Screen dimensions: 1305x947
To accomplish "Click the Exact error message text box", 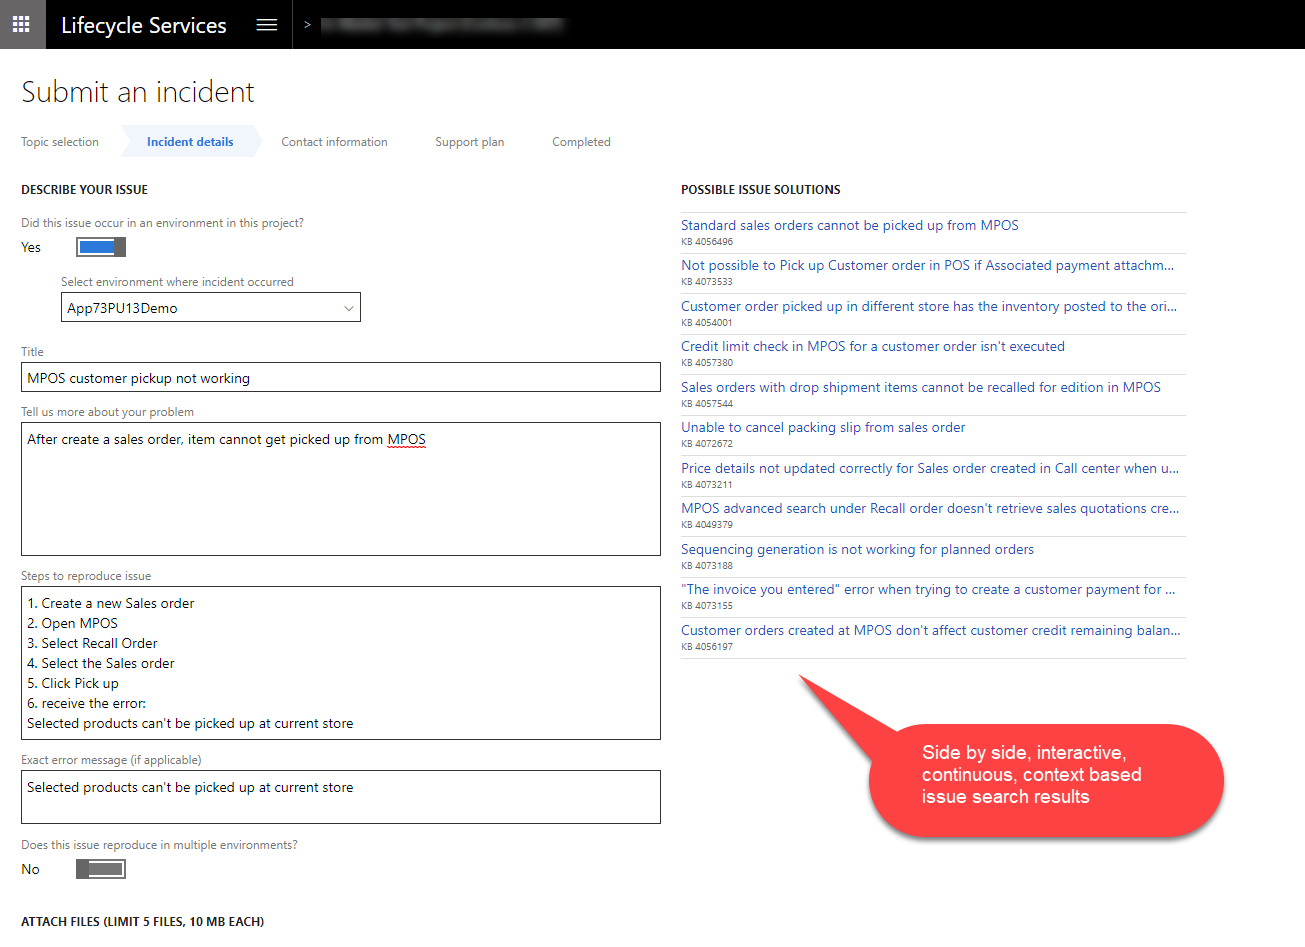I will 340,797.
